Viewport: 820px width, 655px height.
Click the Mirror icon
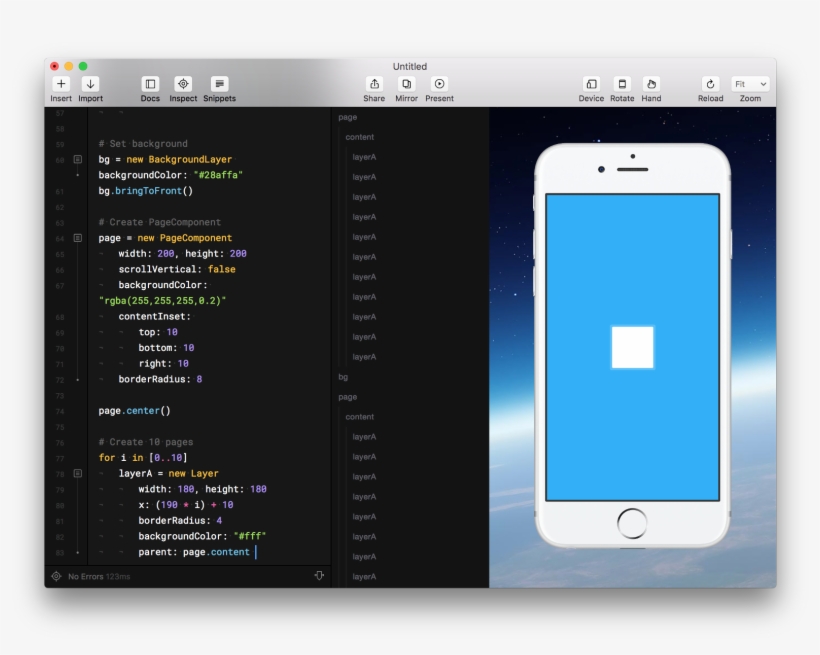[406, 86]
